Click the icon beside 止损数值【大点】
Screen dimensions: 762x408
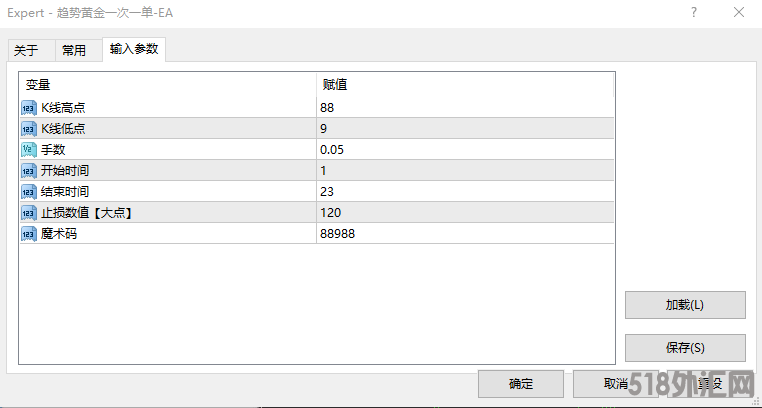click(29, 213)
